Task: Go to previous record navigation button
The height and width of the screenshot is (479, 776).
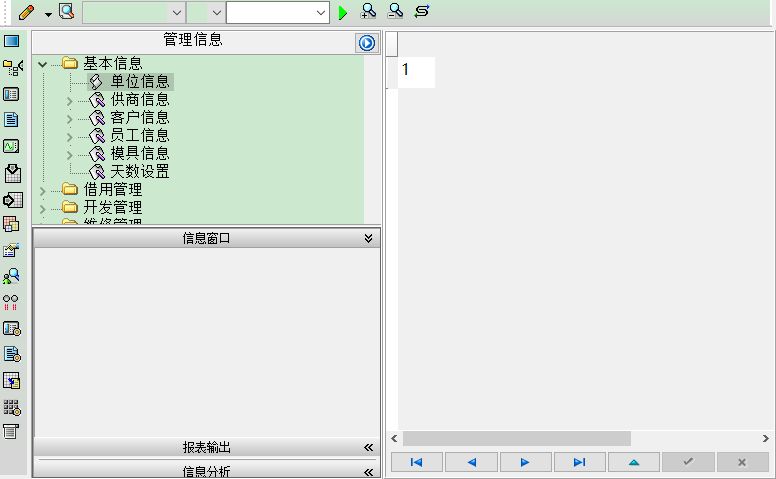Action: point(471,462)
